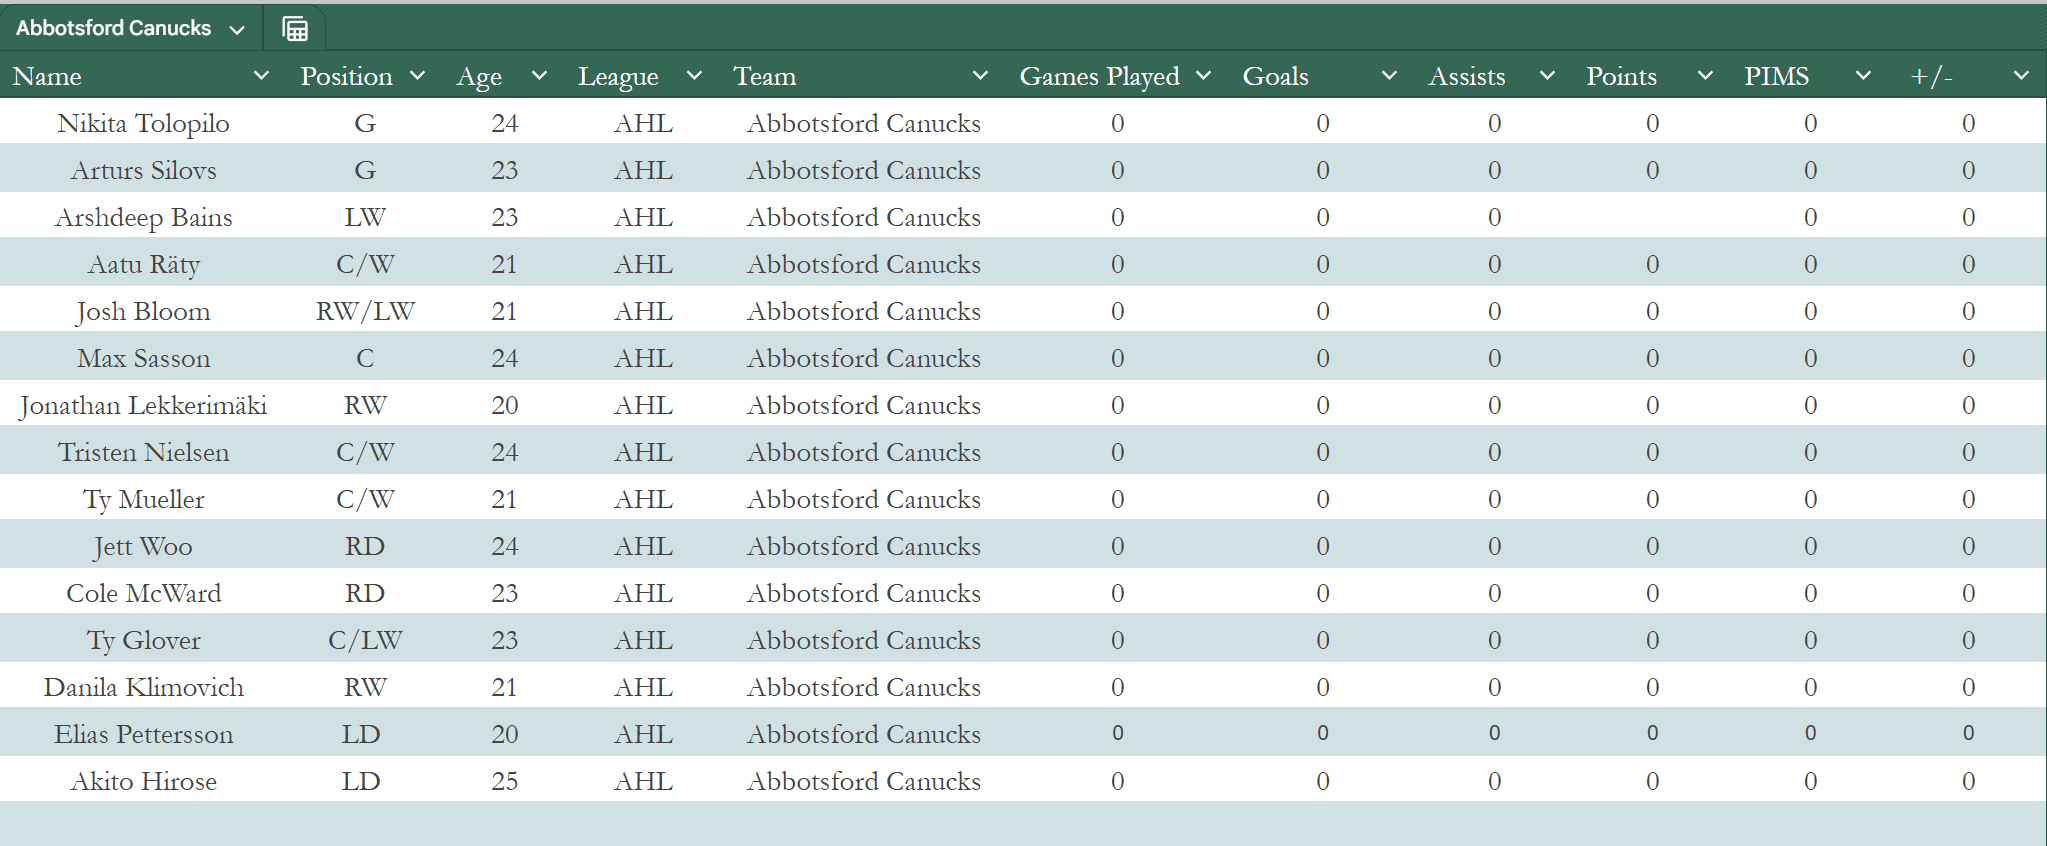Click the Age cell for Akito Hirose
The height and width of the screenshot is (846, 2047).
504,781
